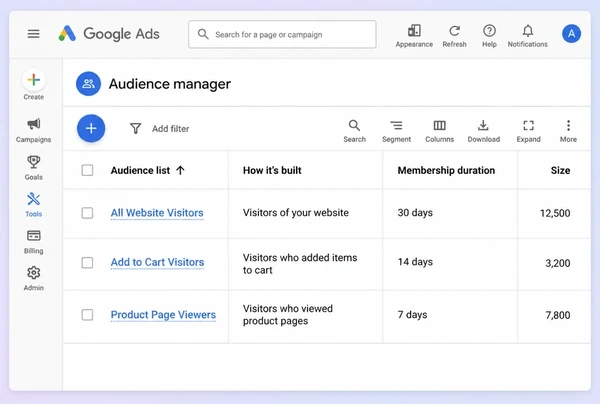Click the size value 3,200
The image size is (600, 404).
pyautogui.click(x=558, y=263)
